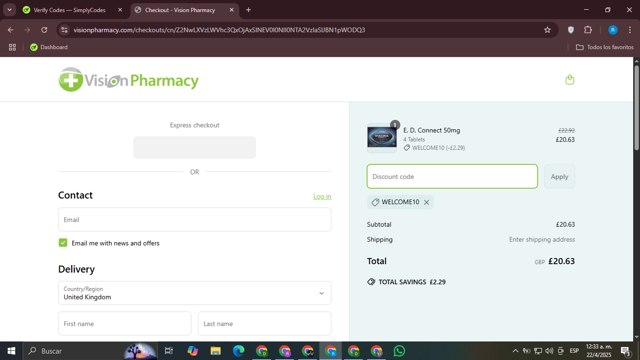
Task: Toggle Email me with news and offers
Action: click(63, 243)
